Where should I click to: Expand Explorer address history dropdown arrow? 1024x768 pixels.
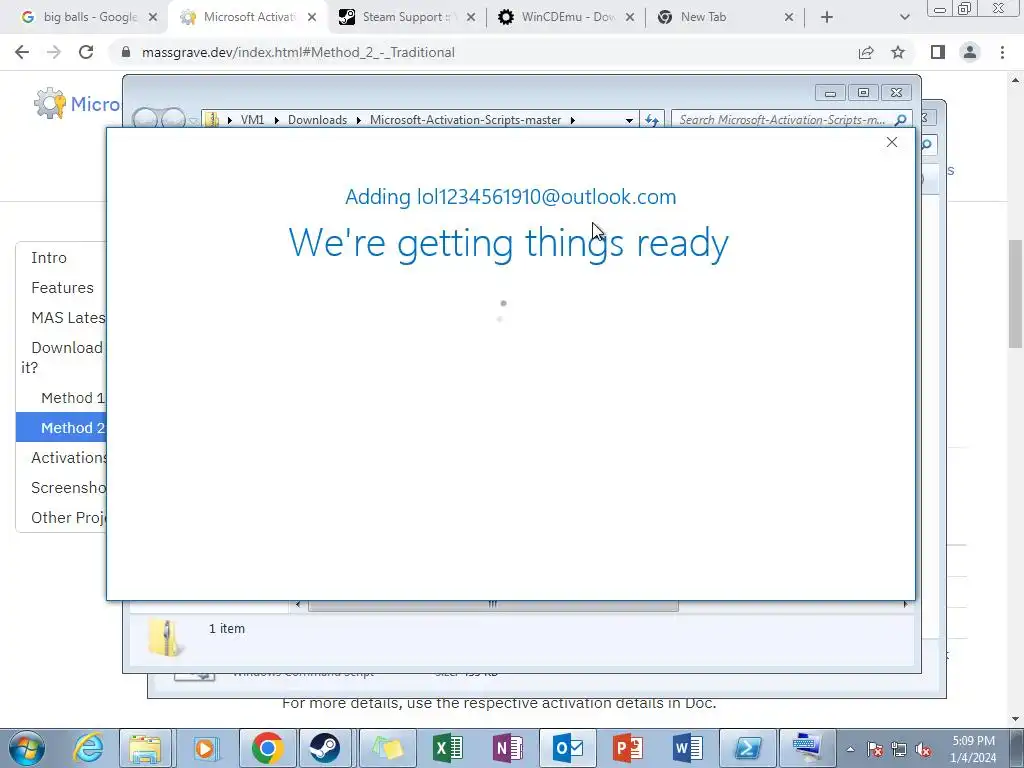click(629, 120)
